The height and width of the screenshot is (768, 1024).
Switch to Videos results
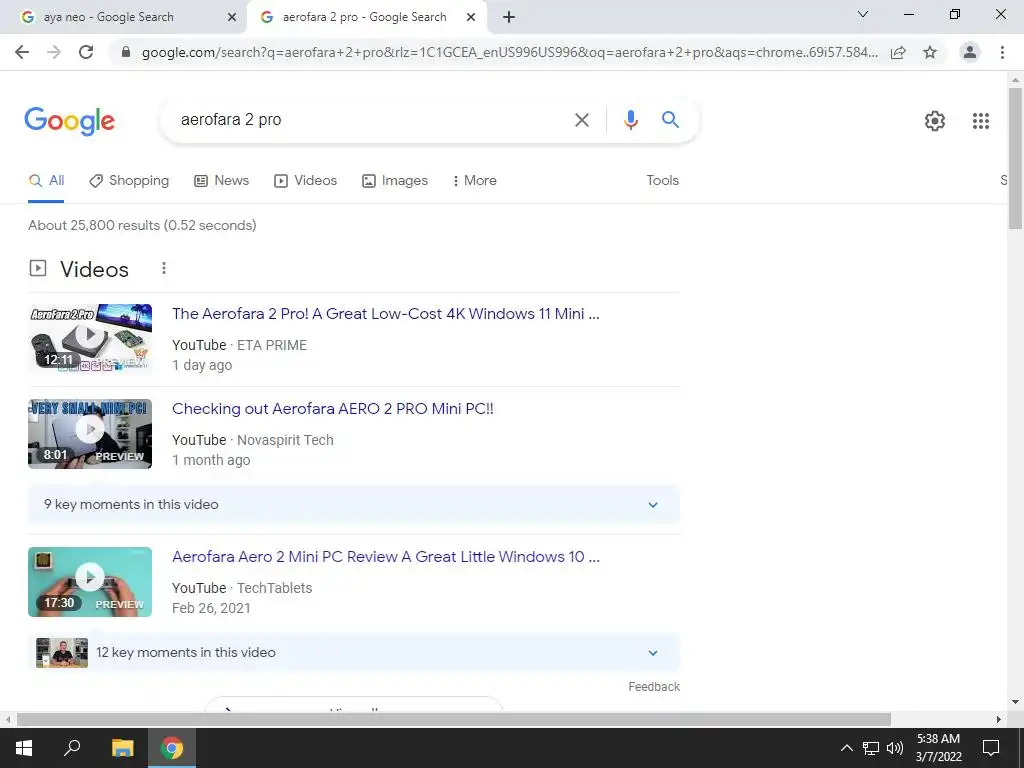point(305,181)
